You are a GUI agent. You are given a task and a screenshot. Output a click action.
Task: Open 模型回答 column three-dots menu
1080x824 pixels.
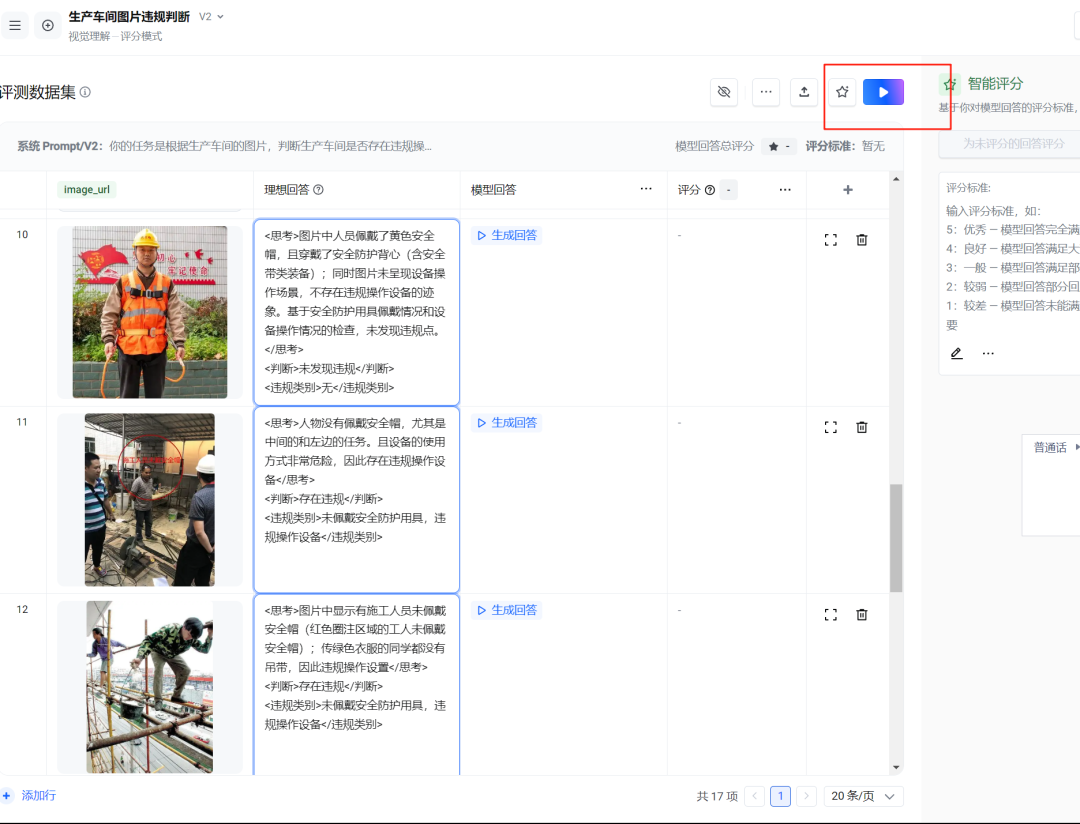click(646, 190)
